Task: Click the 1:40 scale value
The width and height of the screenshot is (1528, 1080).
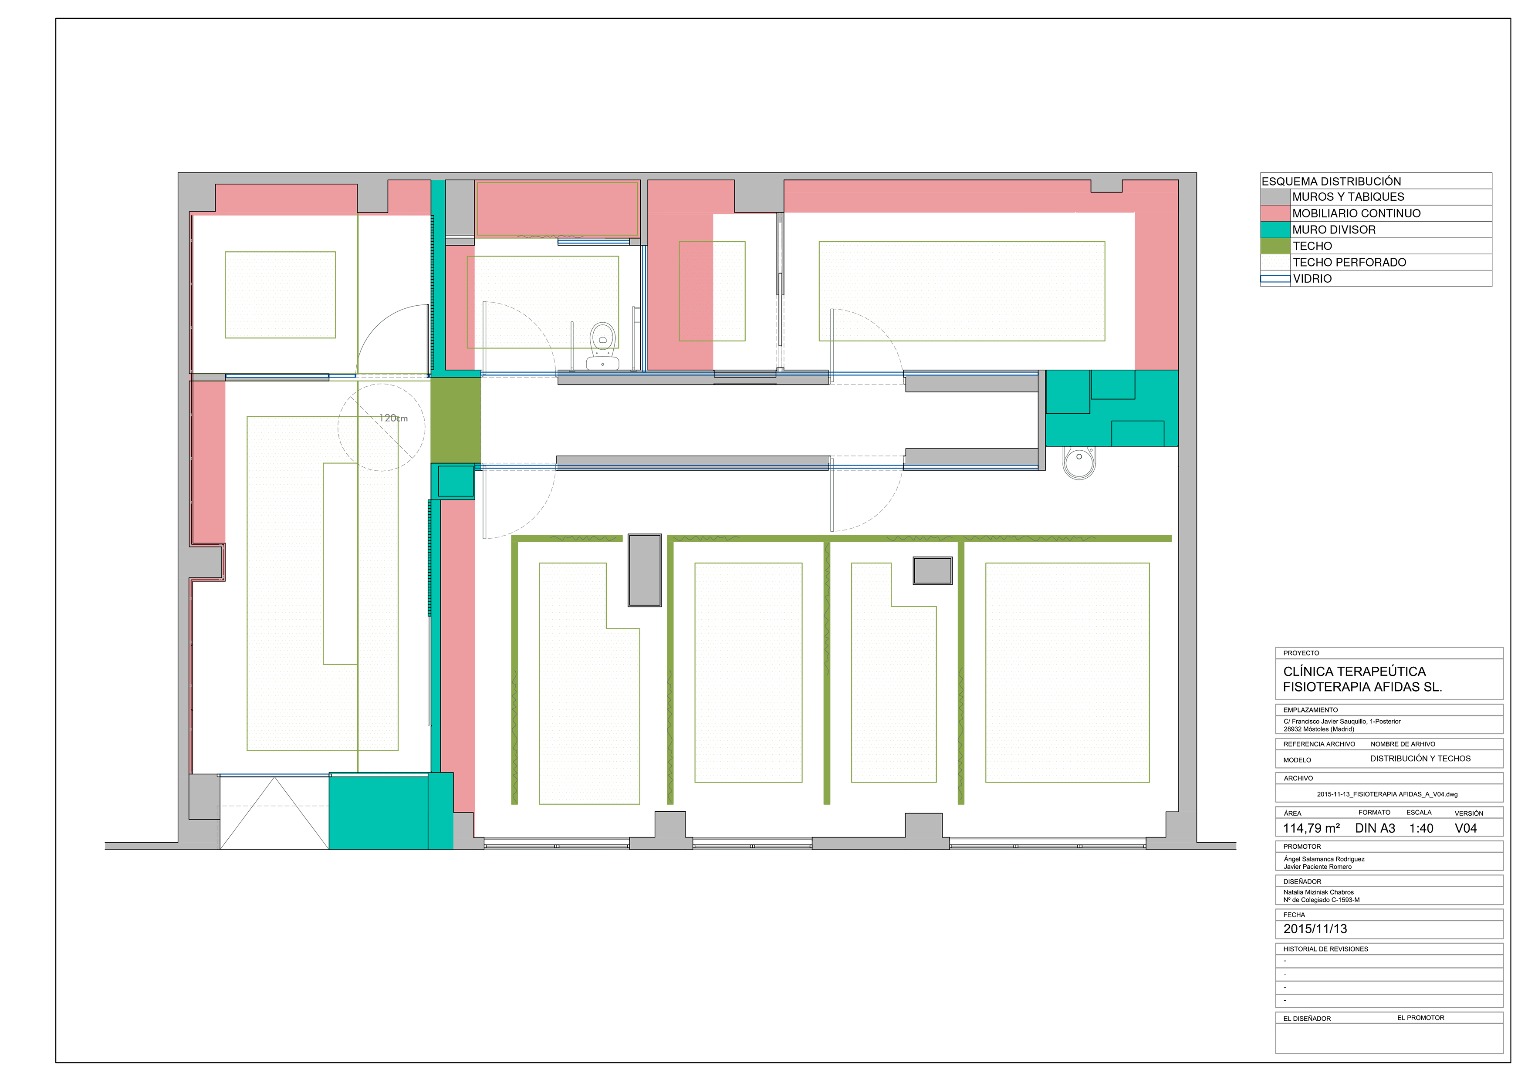Action: 1420,828
